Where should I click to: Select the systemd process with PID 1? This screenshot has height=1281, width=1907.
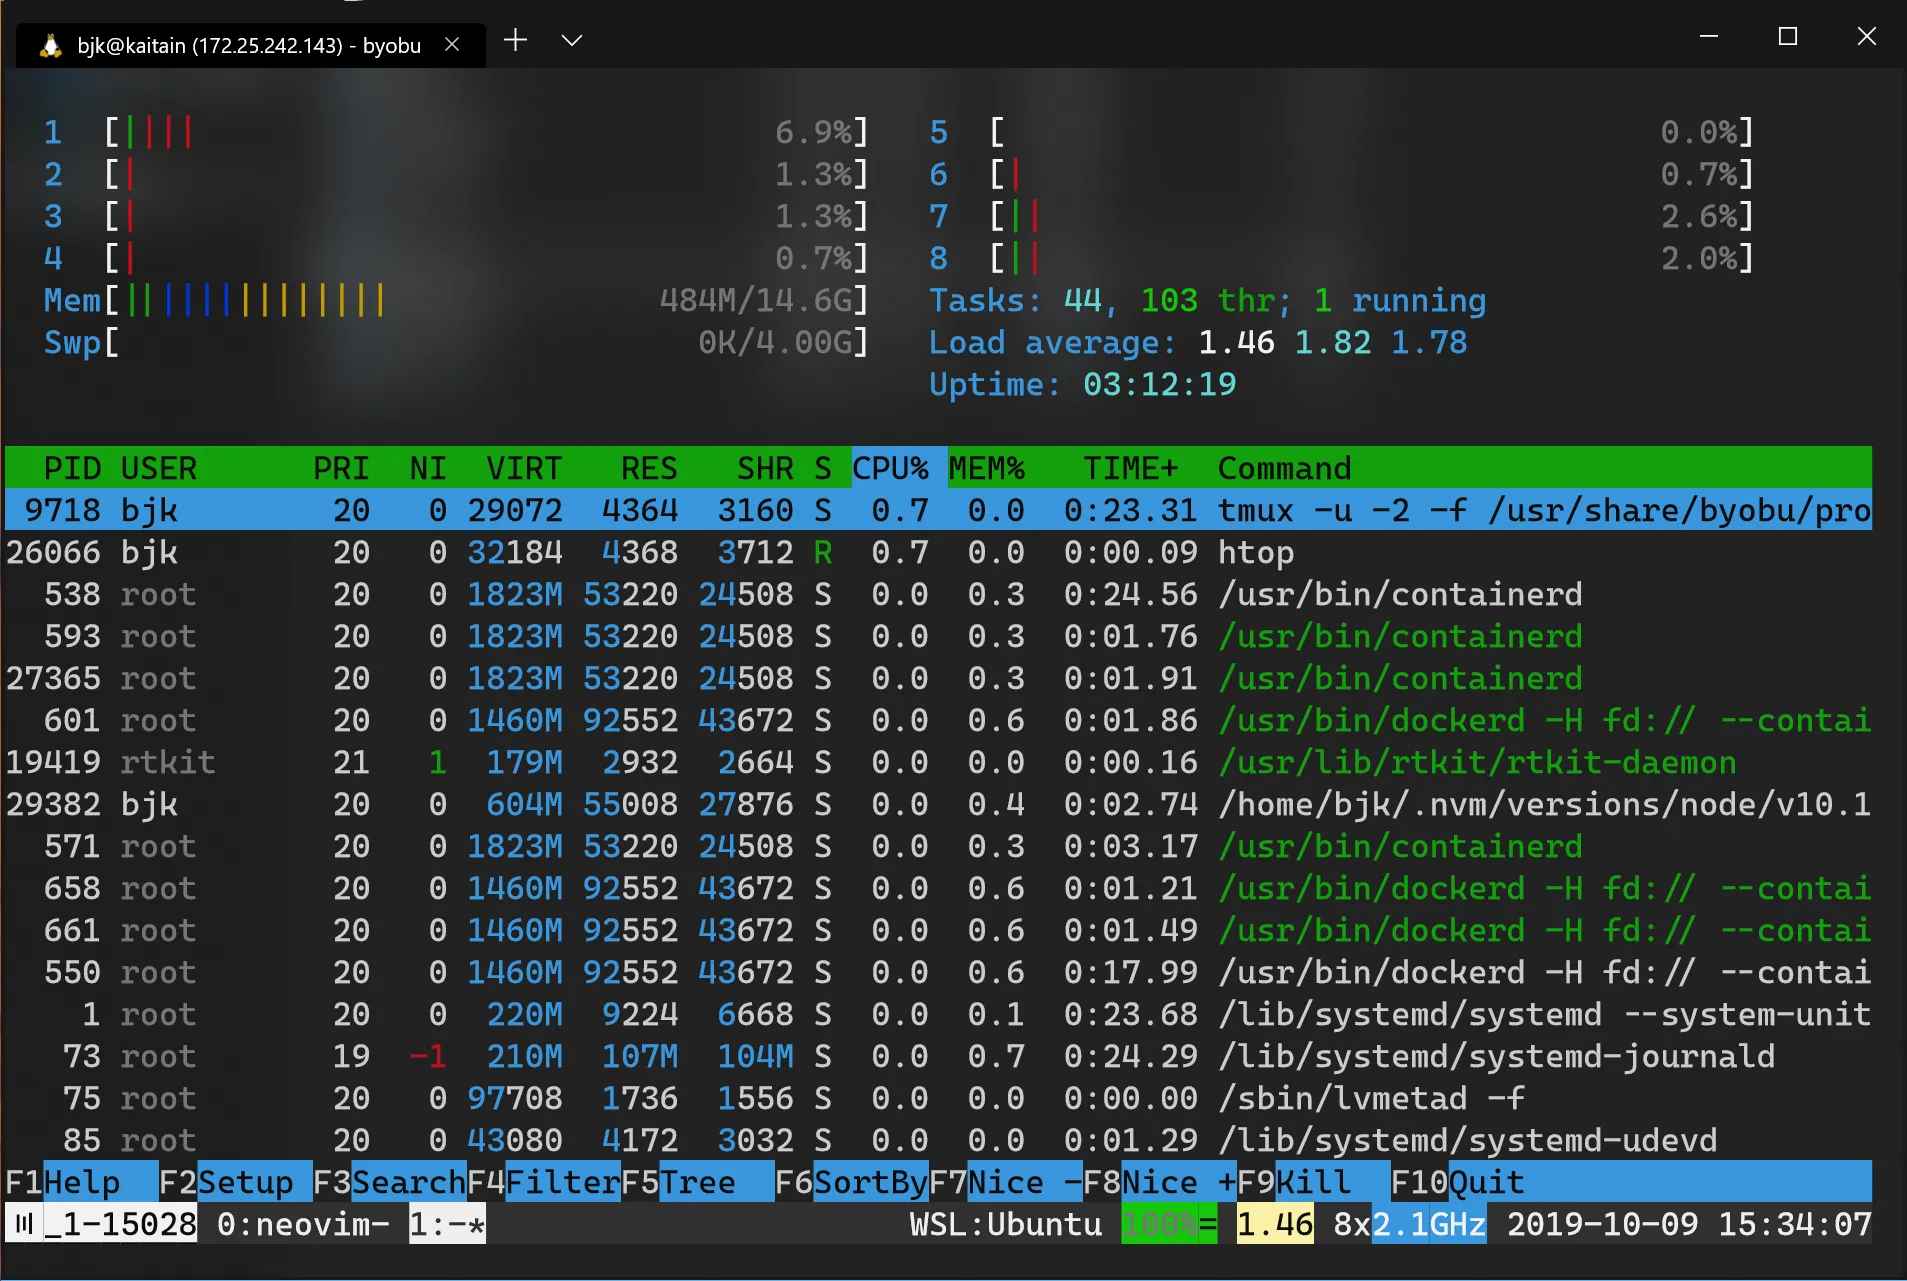pyautogui.click(x=938, y=1014)
